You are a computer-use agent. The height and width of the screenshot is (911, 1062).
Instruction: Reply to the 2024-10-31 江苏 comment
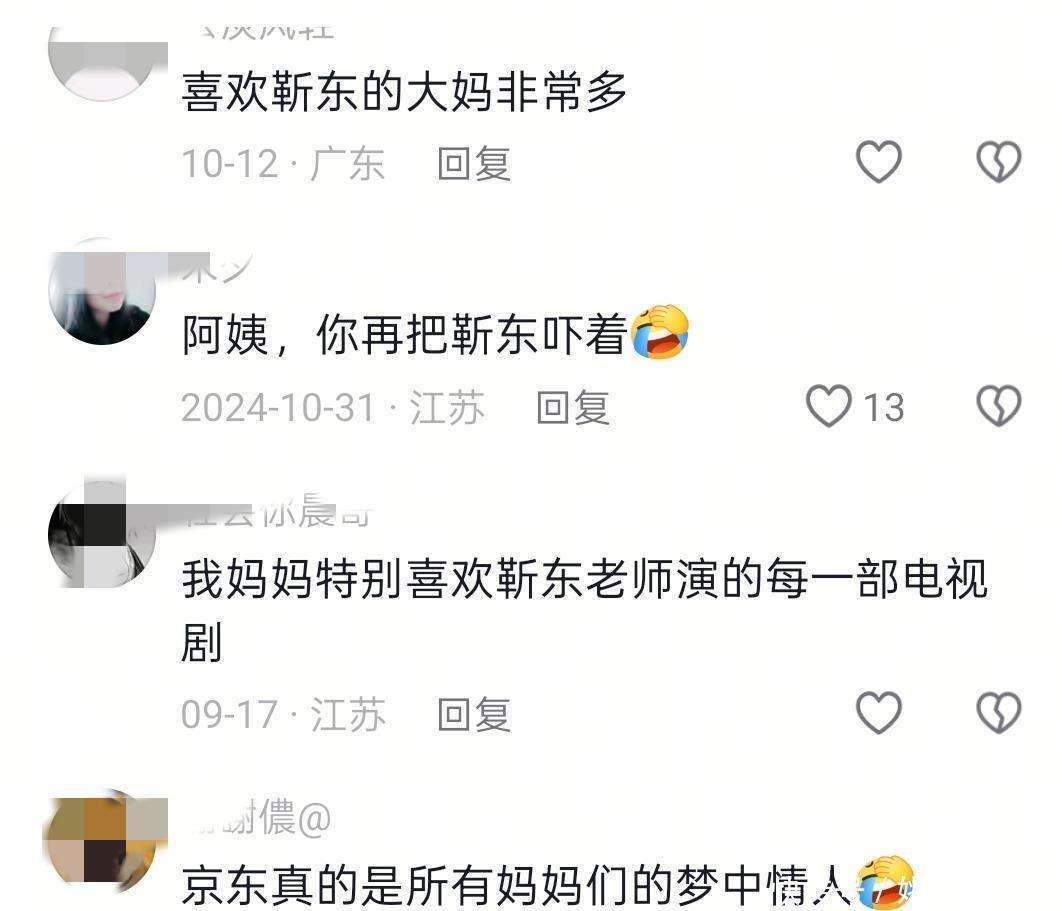[573, 408]
